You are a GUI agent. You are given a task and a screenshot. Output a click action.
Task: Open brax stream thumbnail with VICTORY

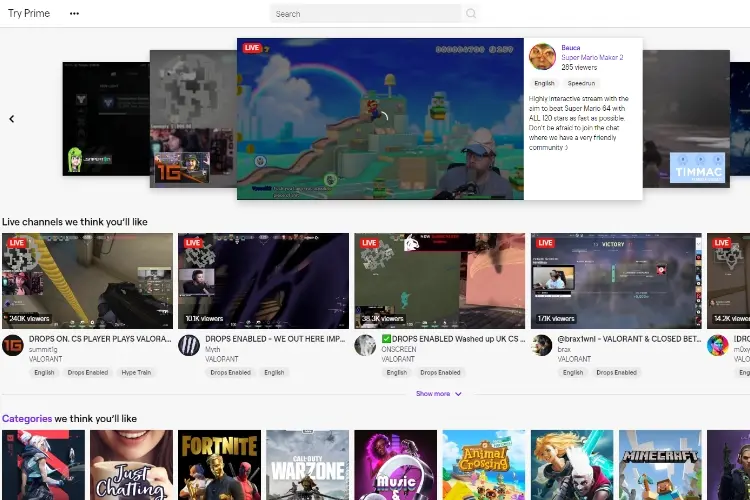[616, 281]
